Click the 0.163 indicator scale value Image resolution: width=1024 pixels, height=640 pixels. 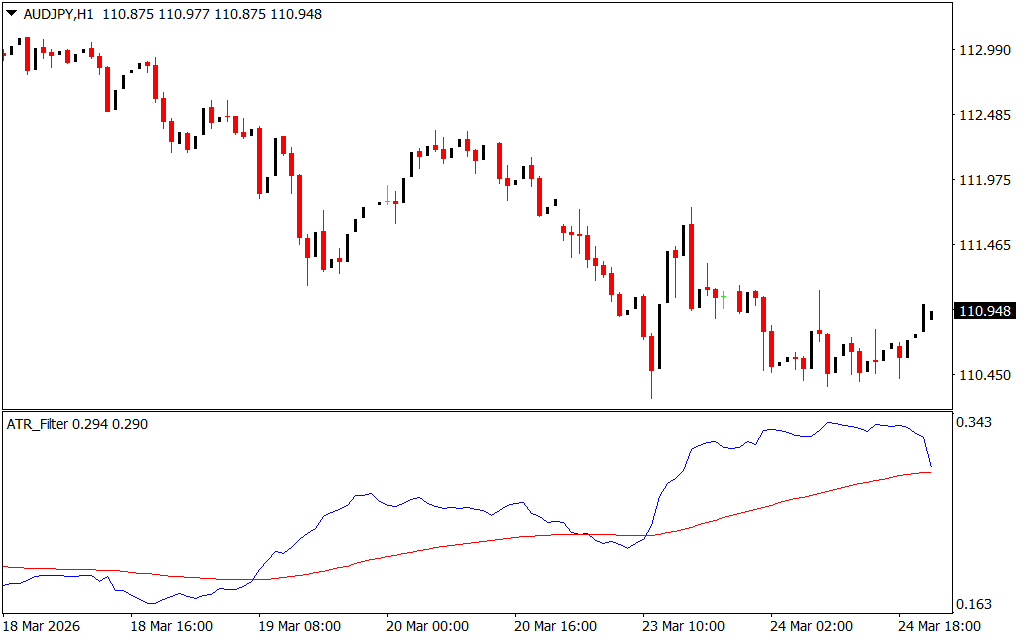[x=975, y=604]
